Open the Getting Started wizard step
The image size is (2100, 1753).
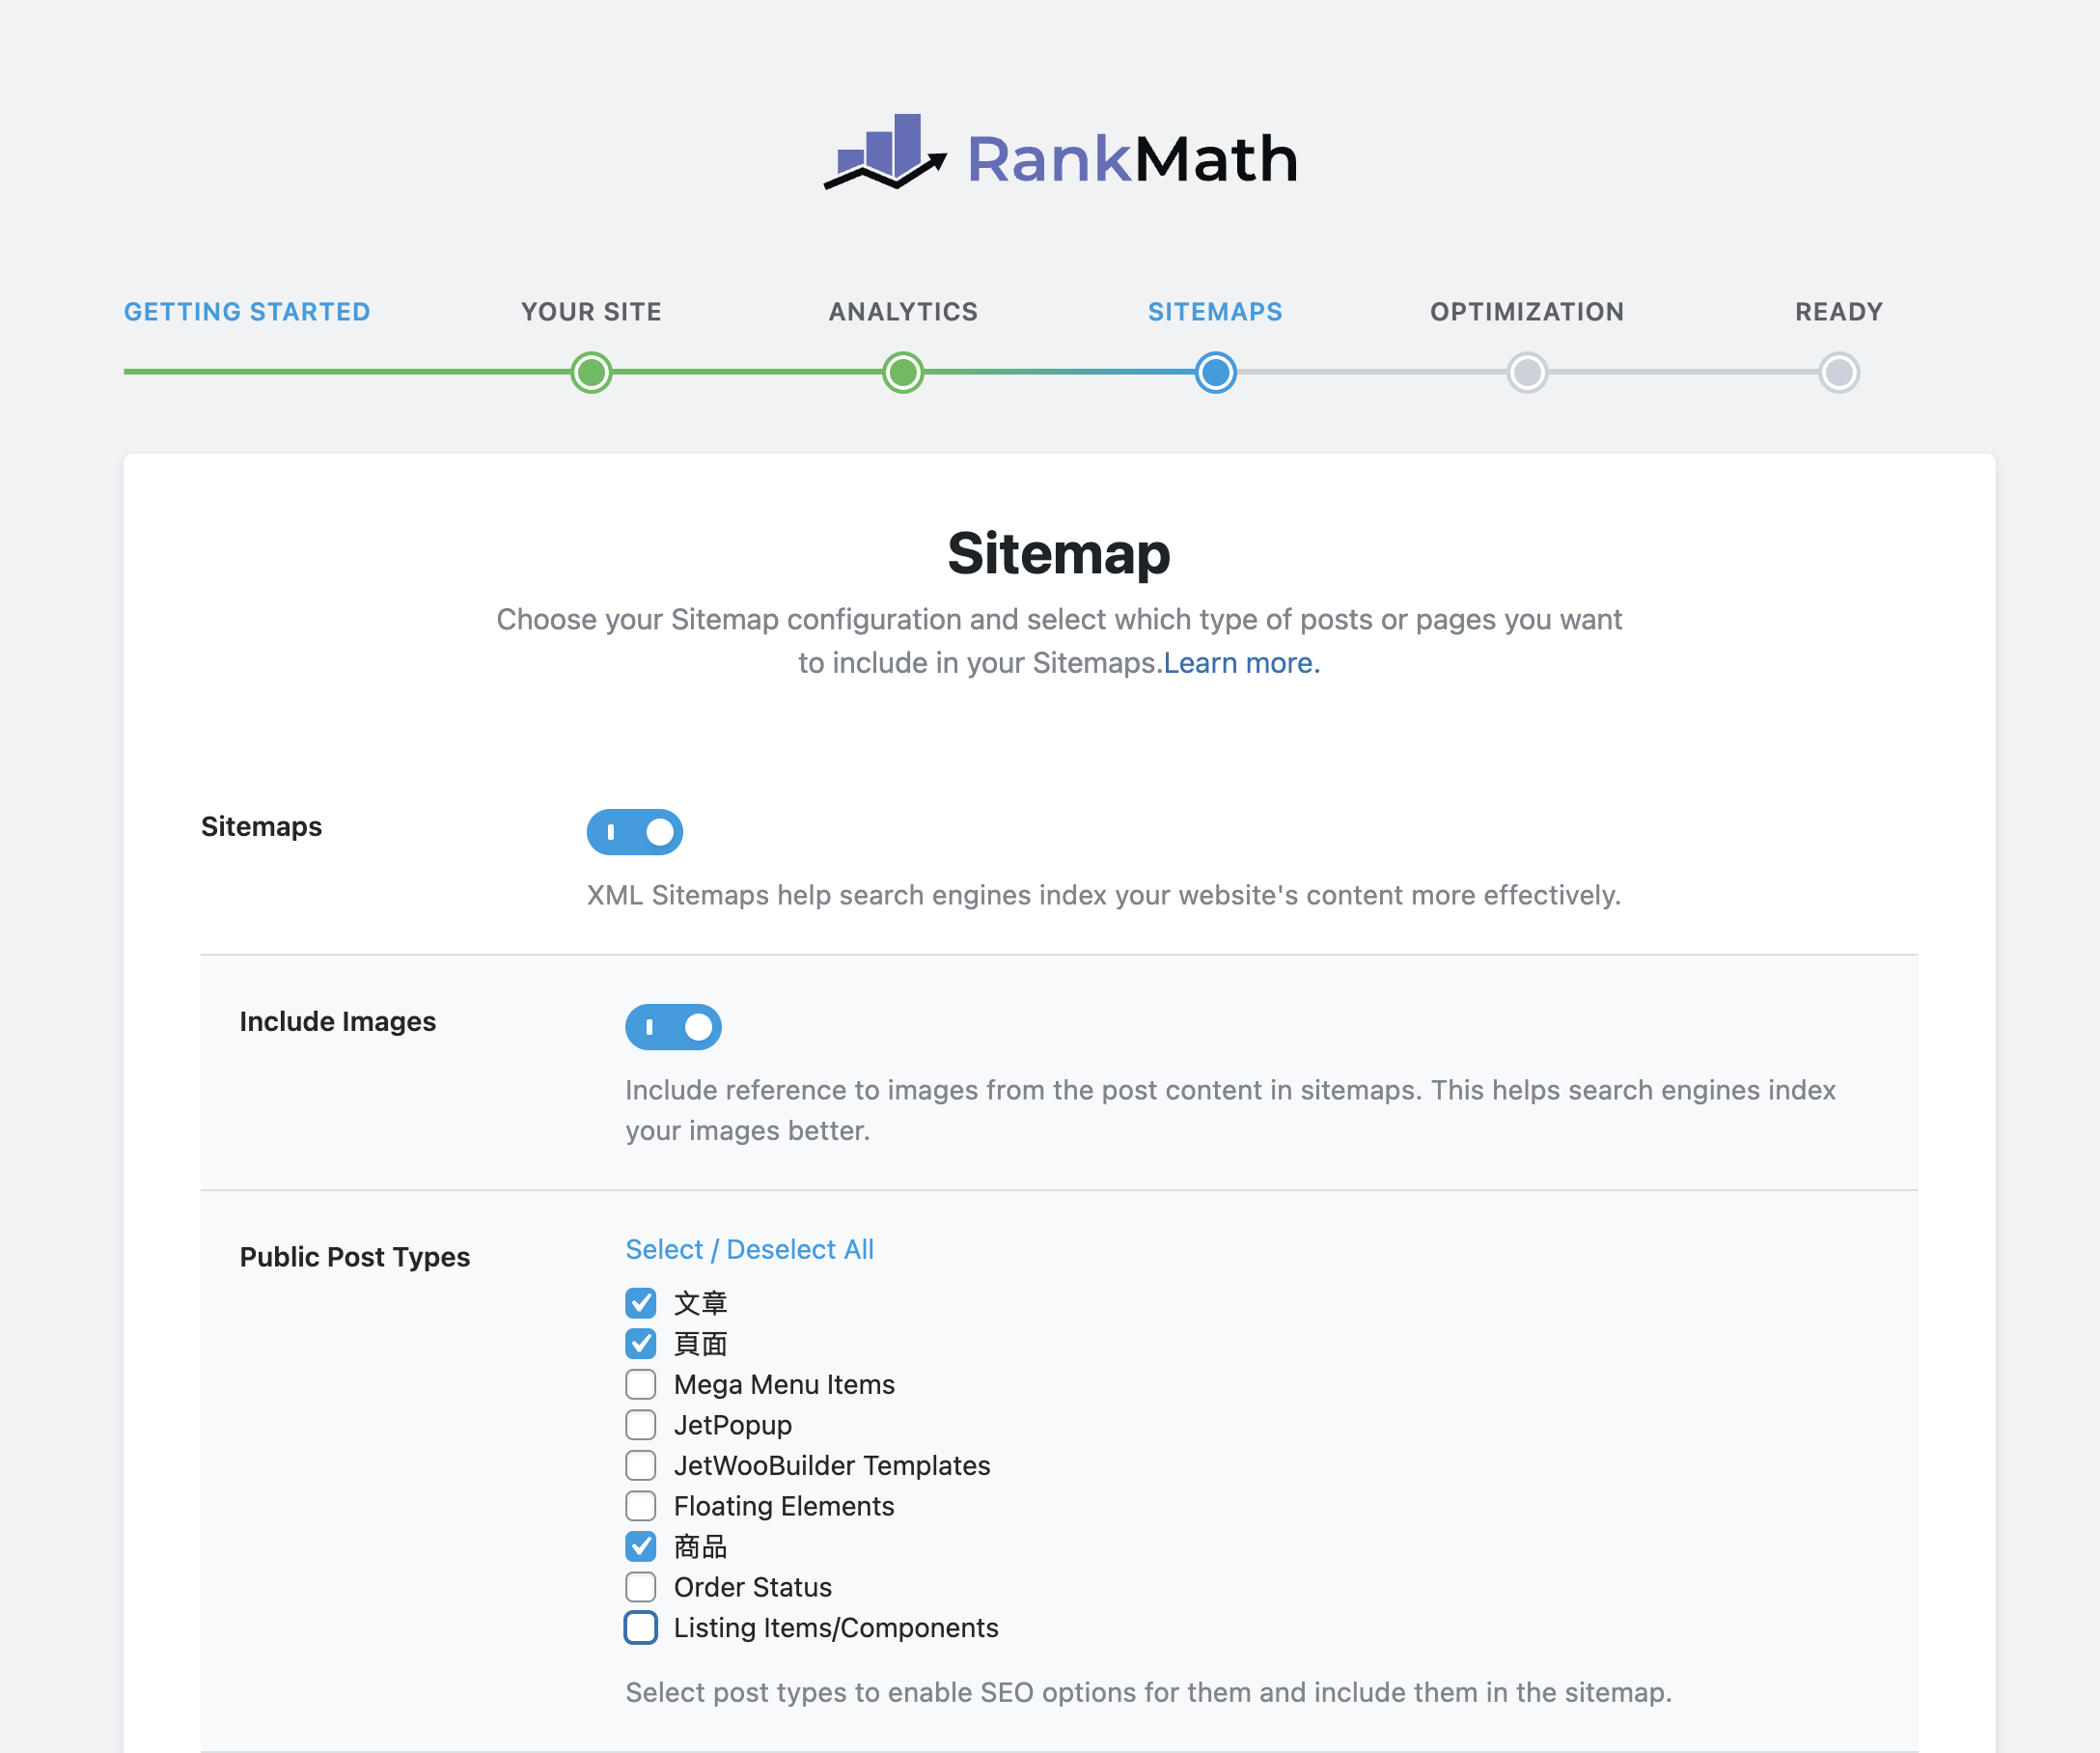(x=247, y=312)
